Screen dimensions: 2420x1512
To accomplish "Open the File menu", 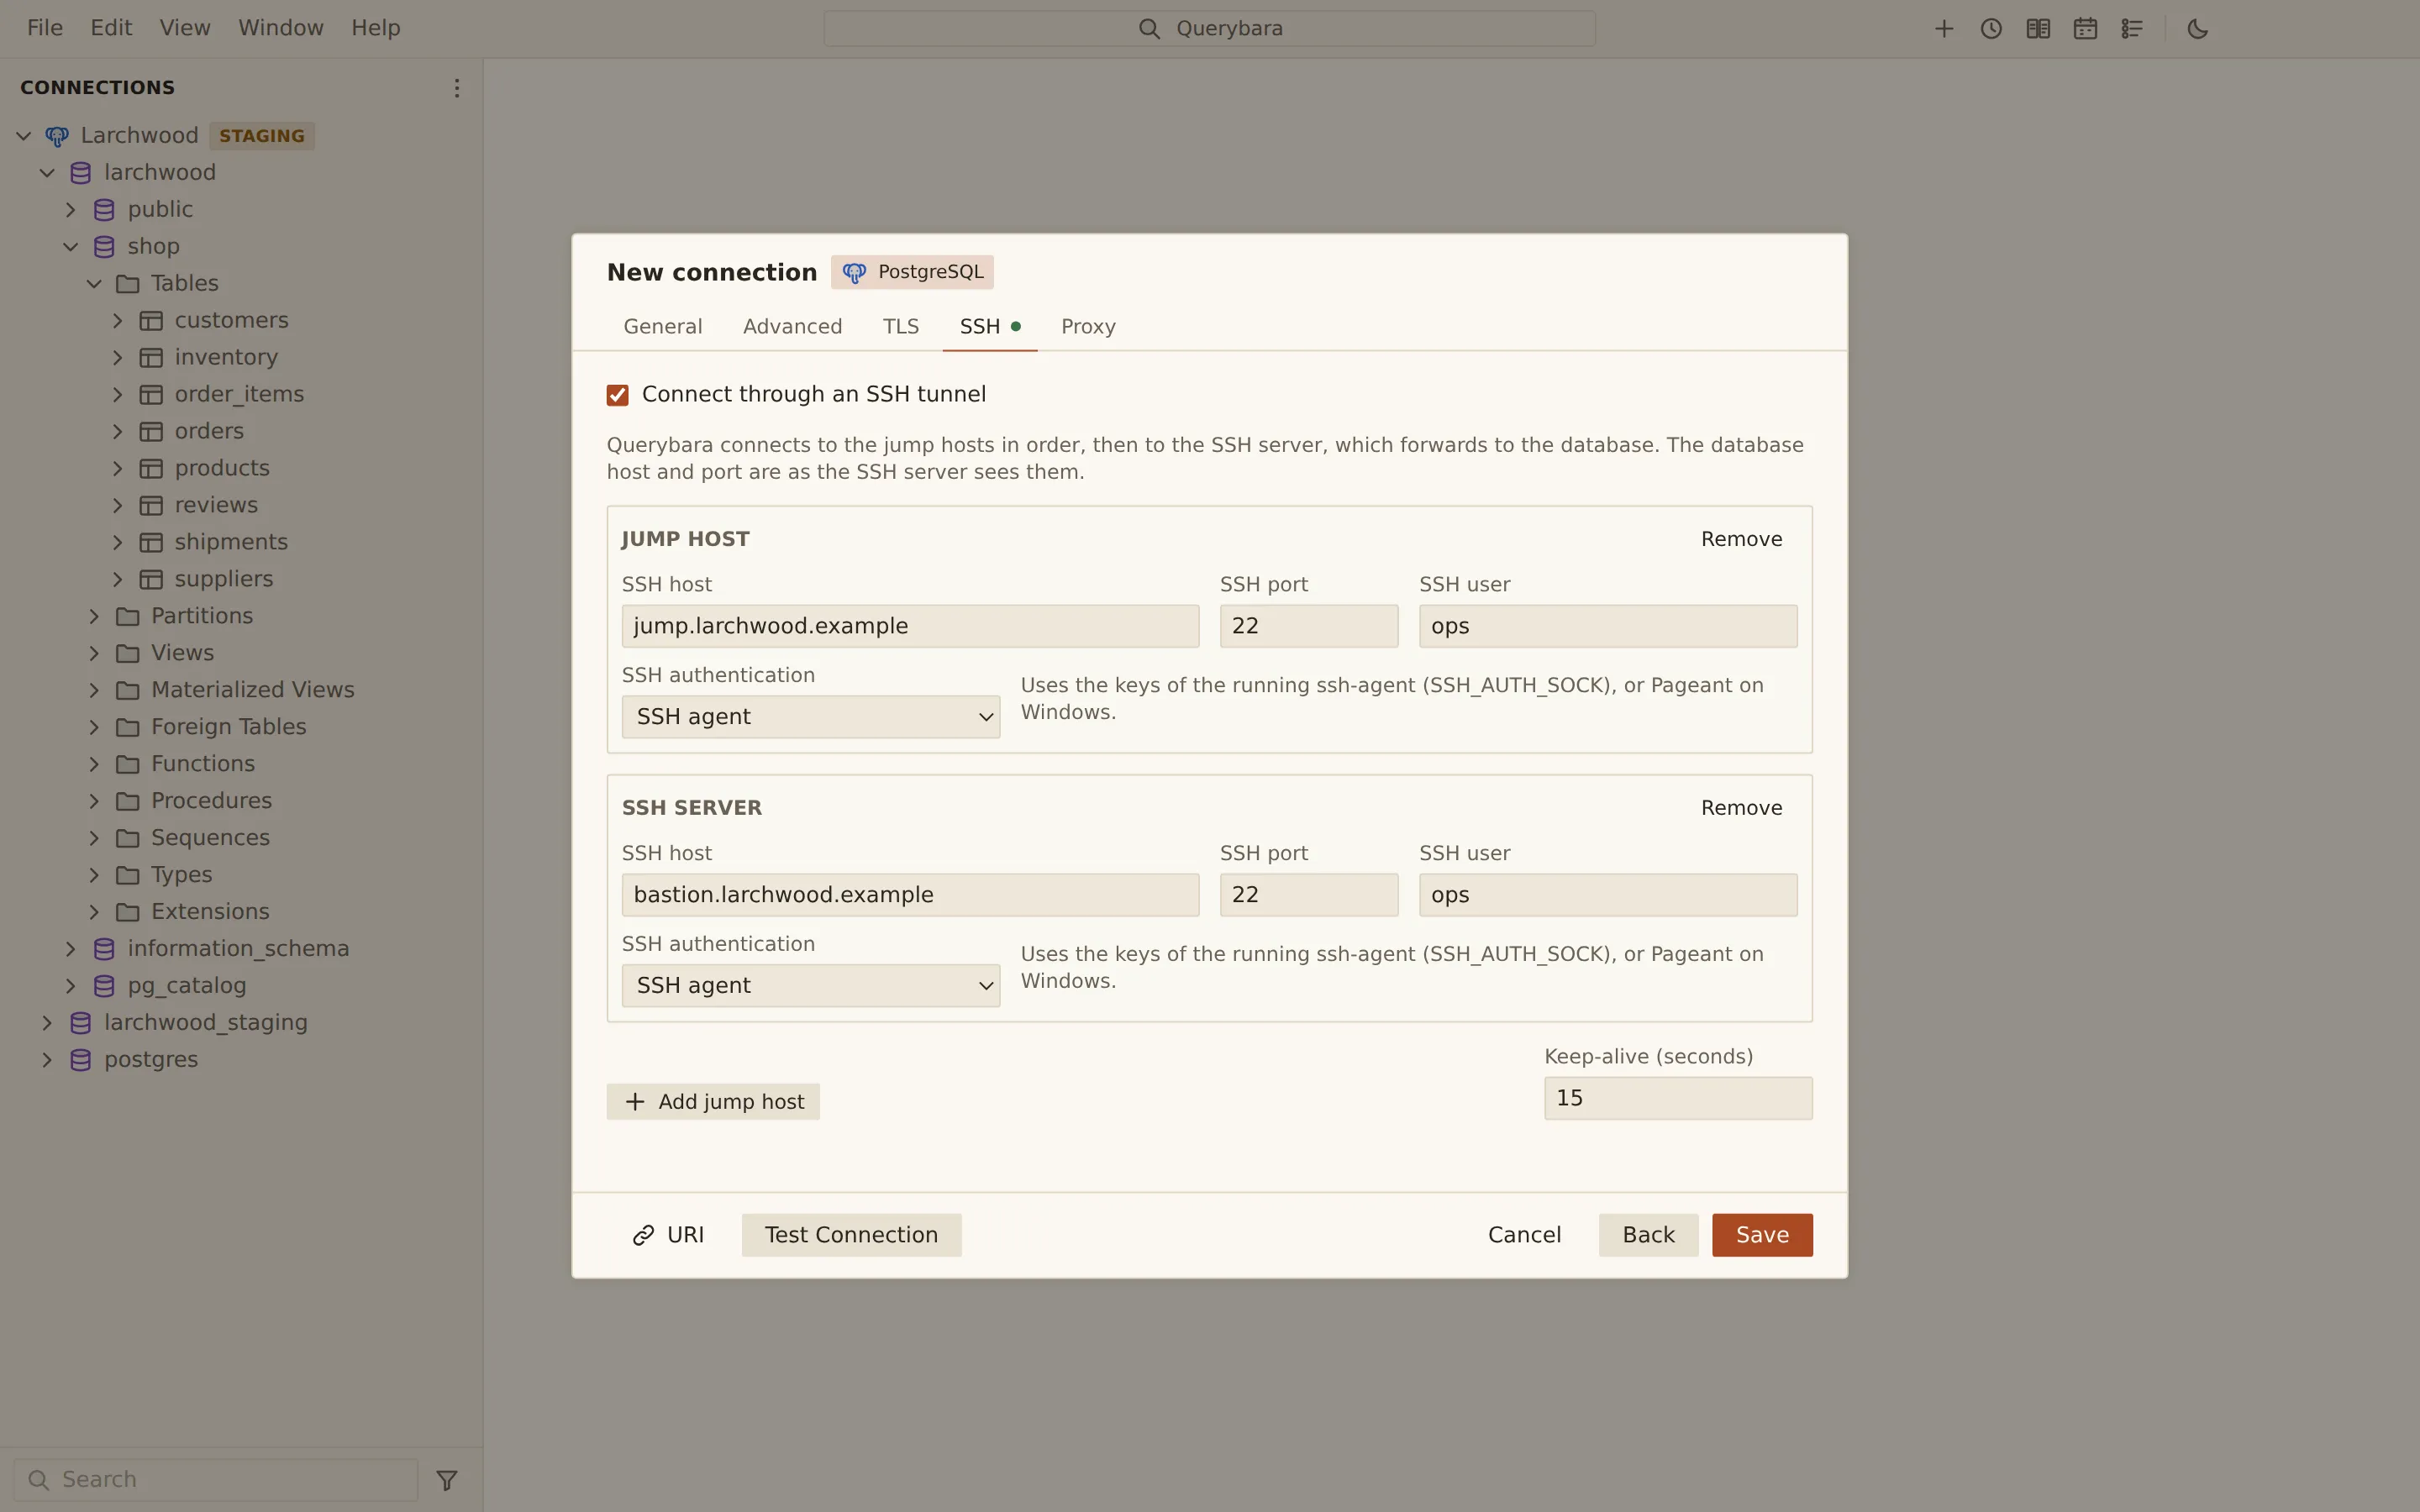I will tap(45, 28).
